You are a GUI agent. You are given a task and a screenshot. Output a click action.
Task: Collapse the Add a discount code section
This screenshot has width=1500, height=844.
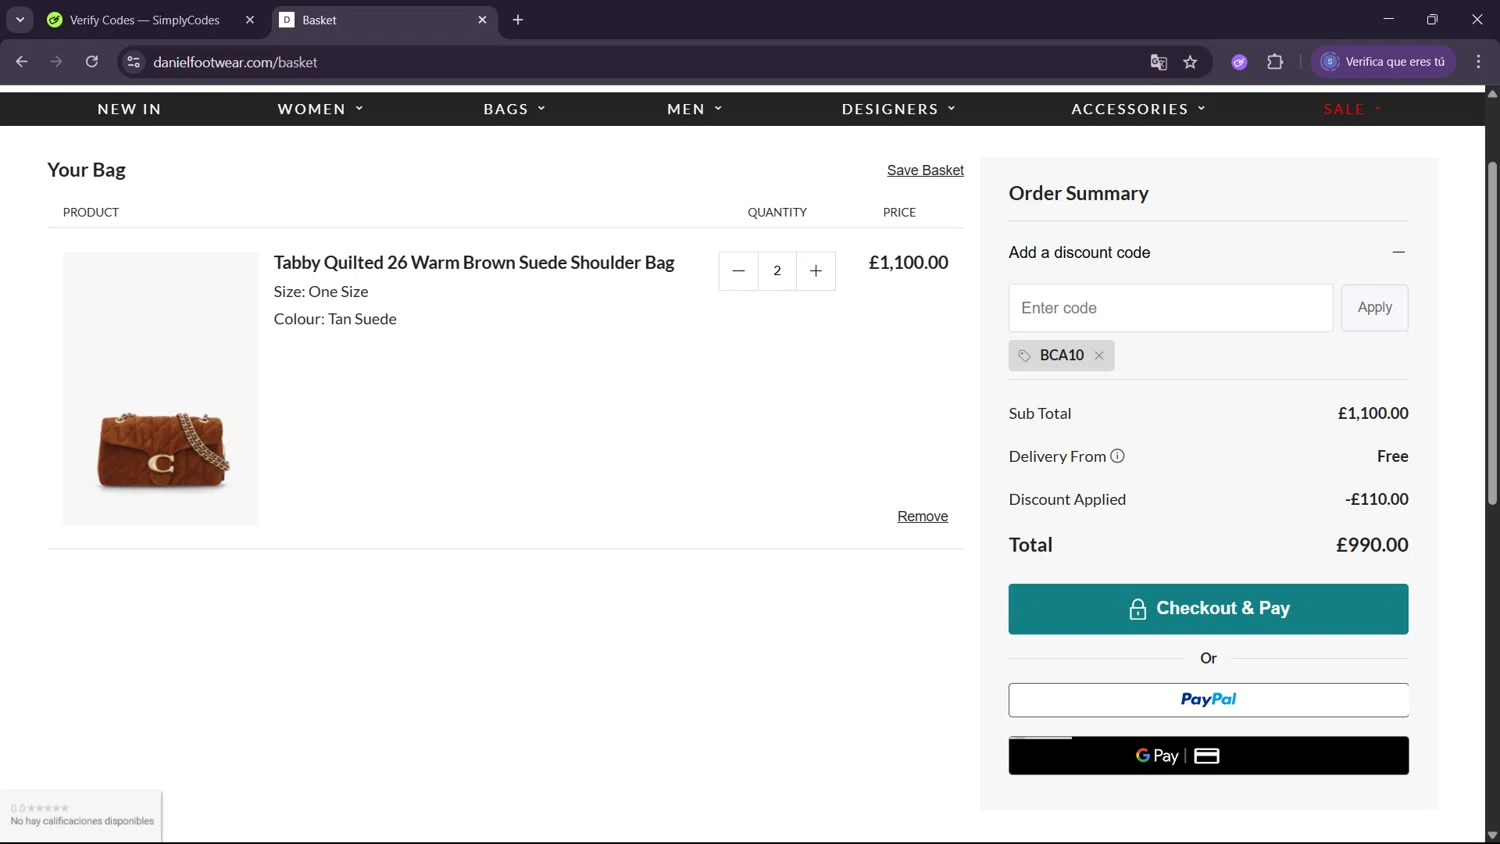point(1399,252)
